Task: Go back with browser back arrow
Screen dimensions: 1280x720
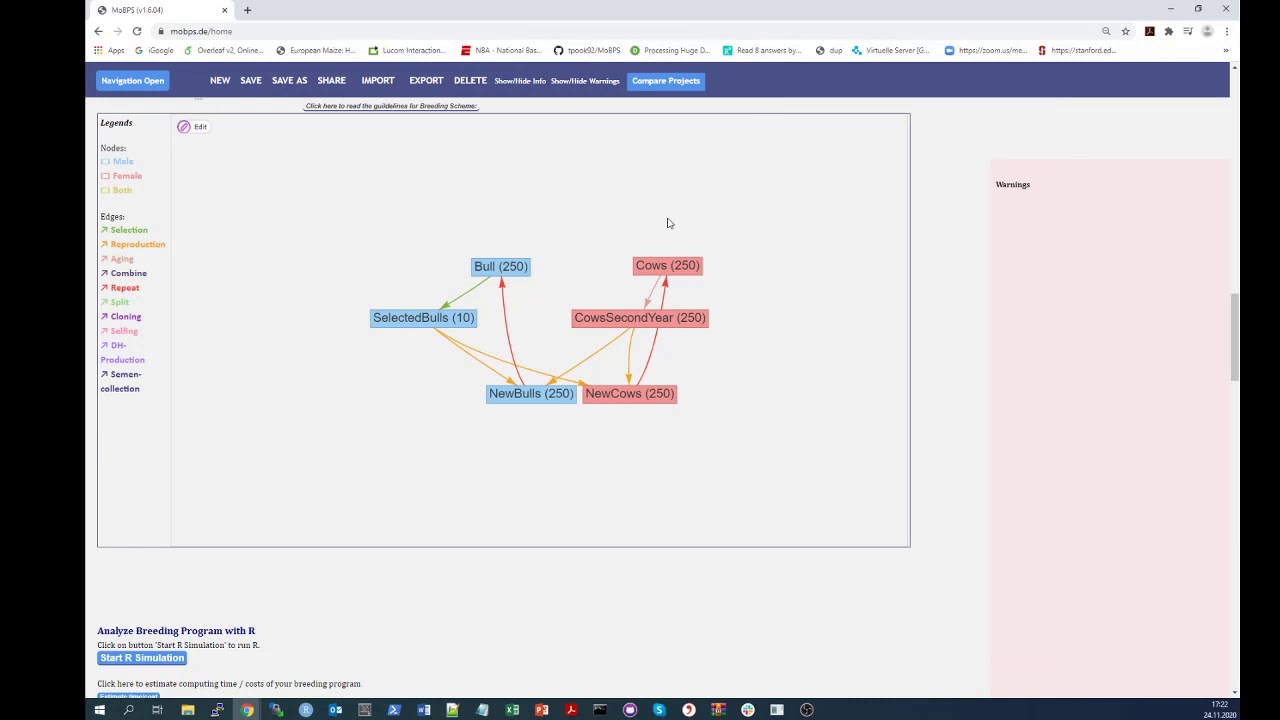Action: tap(98, 31)
